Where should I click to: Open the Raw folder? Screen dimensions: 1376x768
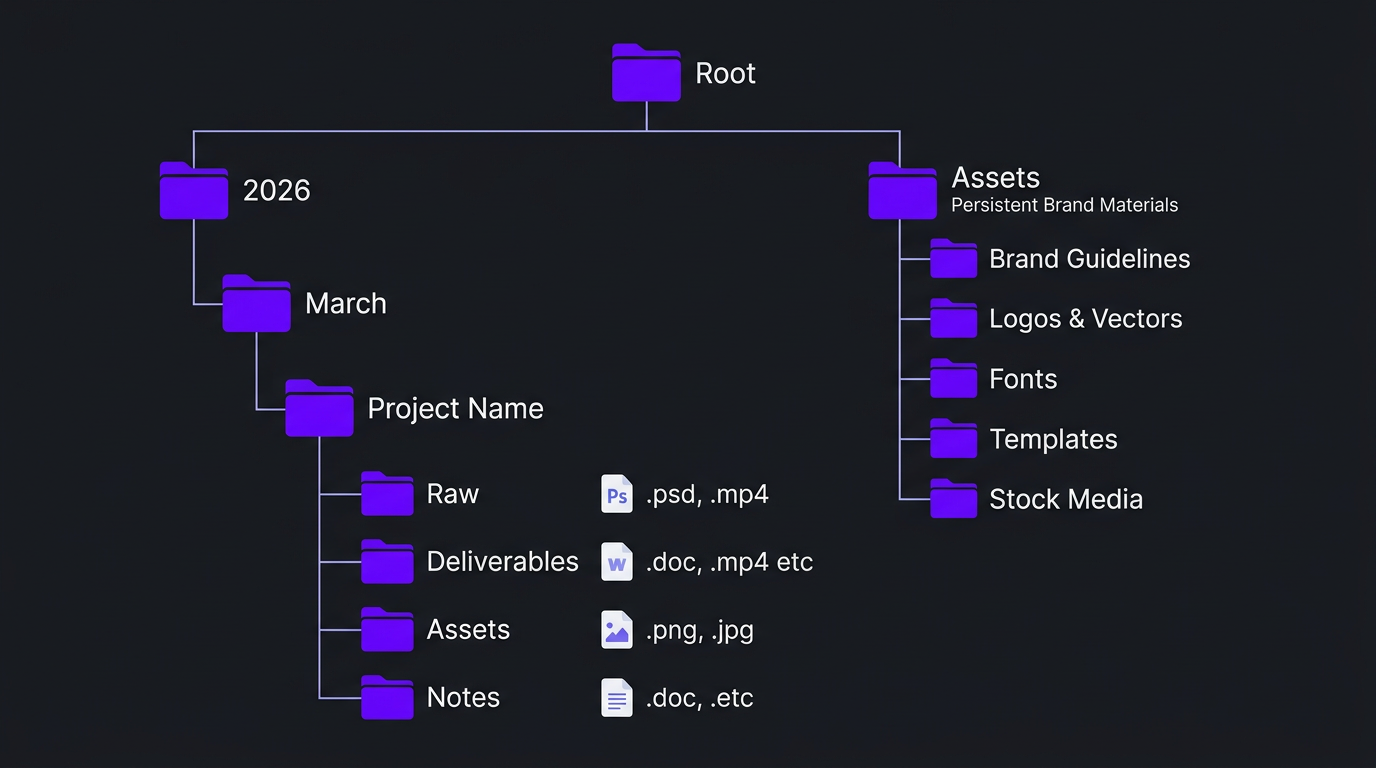click(x=387, y=493)
